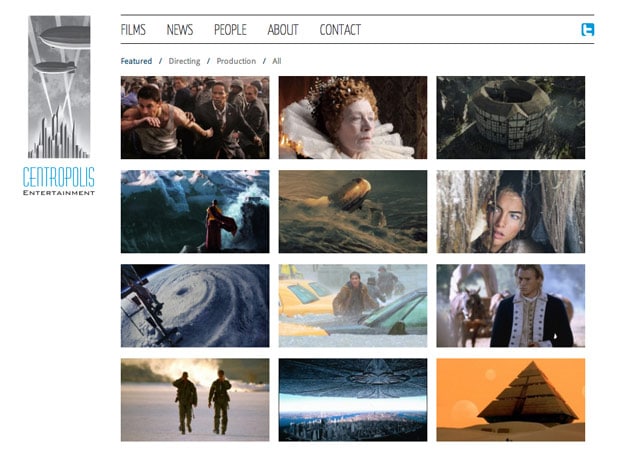Click the Centropolis Entertainment text logo
Viewport: 620px width, 450px height.
click(x=59, y=181)
